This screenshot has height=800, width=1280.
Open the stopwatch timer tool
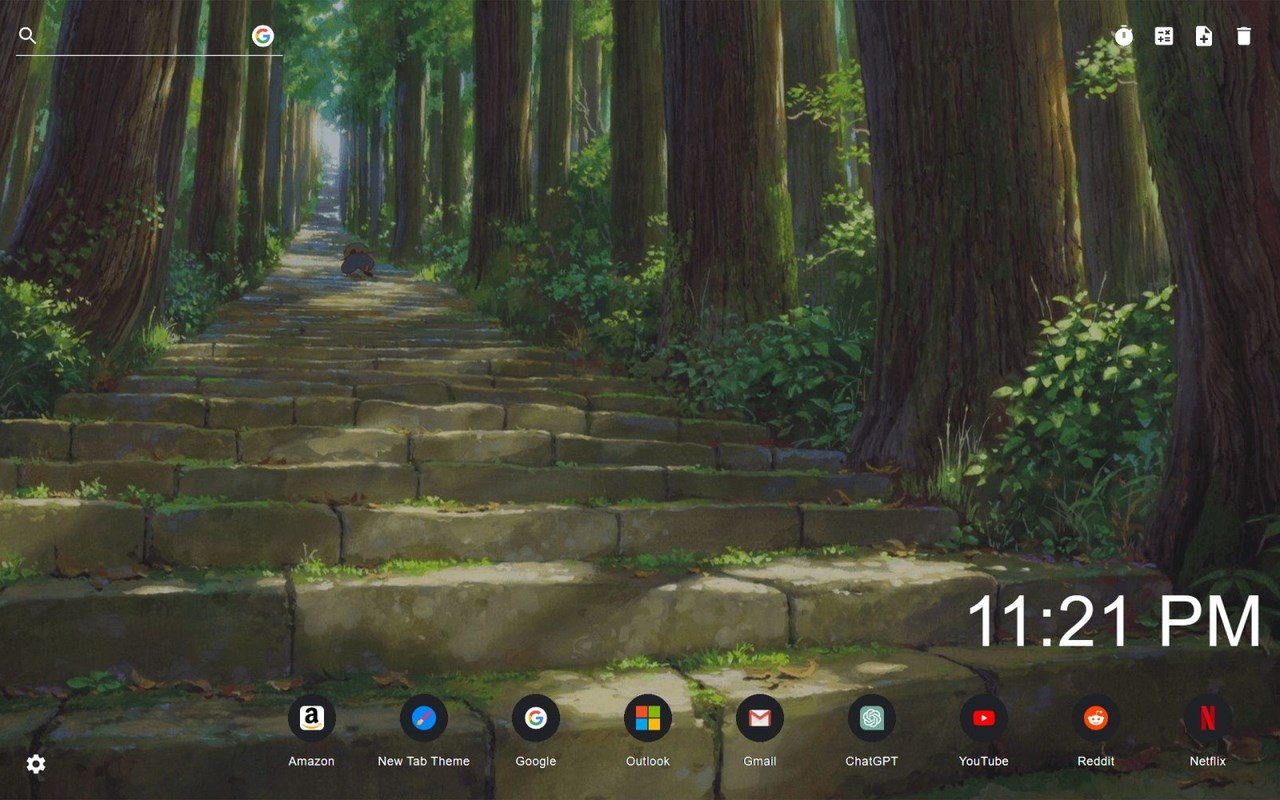pyautogui.click(x=1124, y=36)
